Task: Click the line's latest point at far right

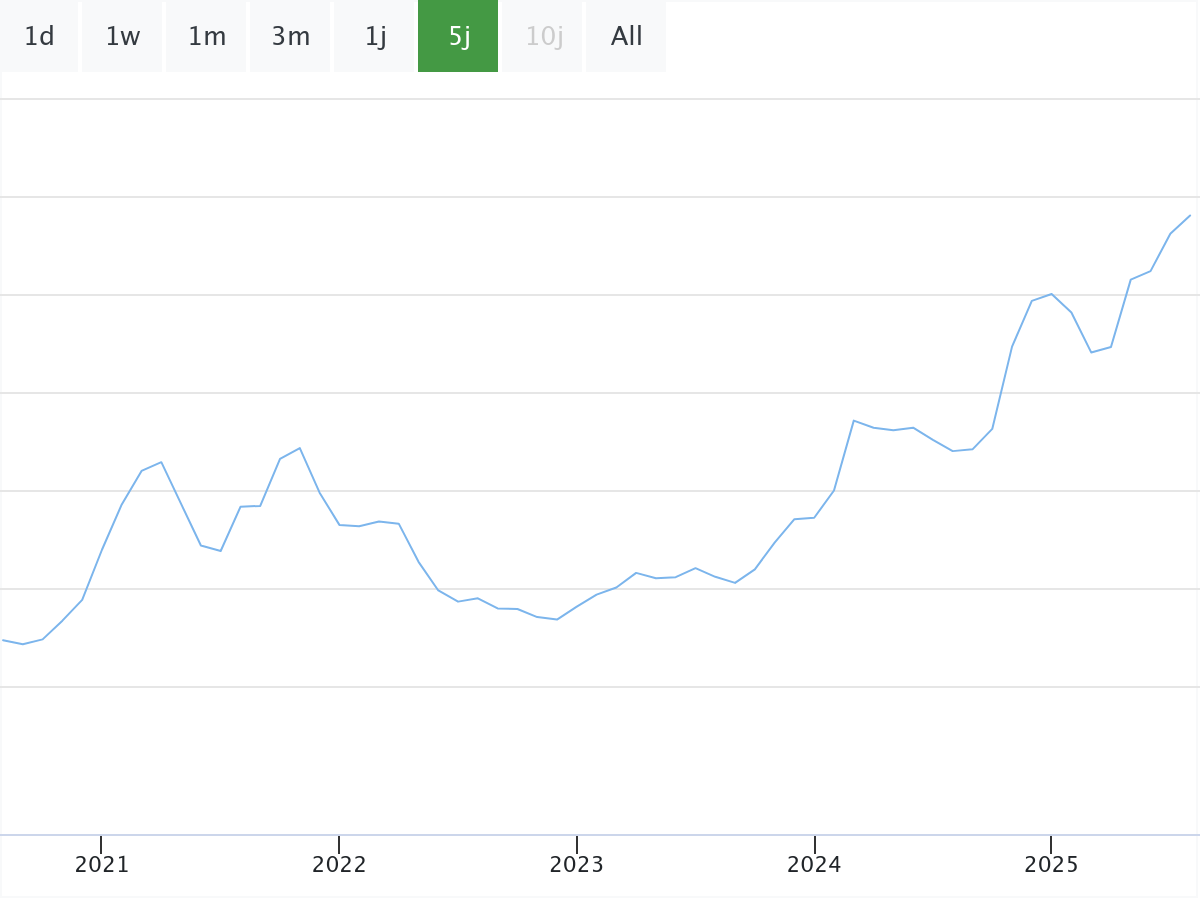Action: pyautogui.click(x=1190, y=215)
